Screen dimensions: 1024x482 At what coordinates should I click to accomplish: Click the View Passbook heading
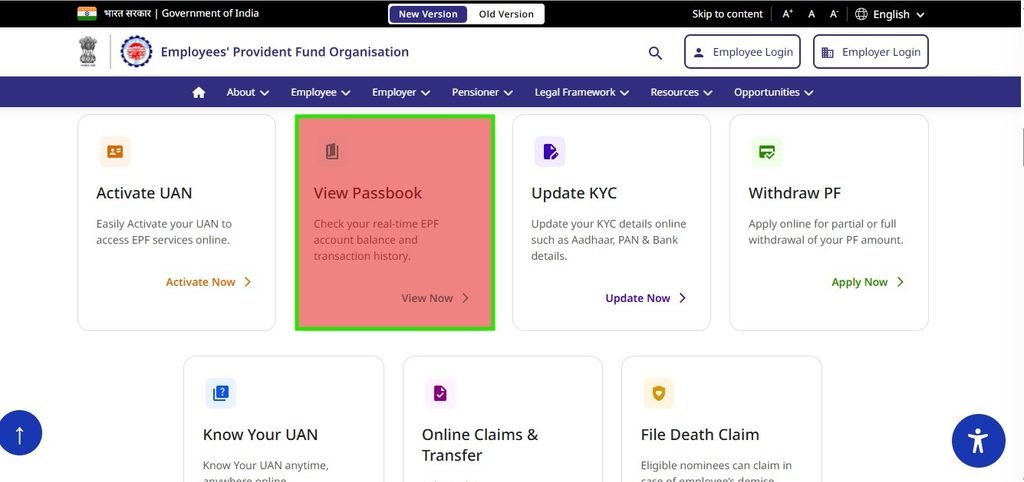(x=368, y=193)
